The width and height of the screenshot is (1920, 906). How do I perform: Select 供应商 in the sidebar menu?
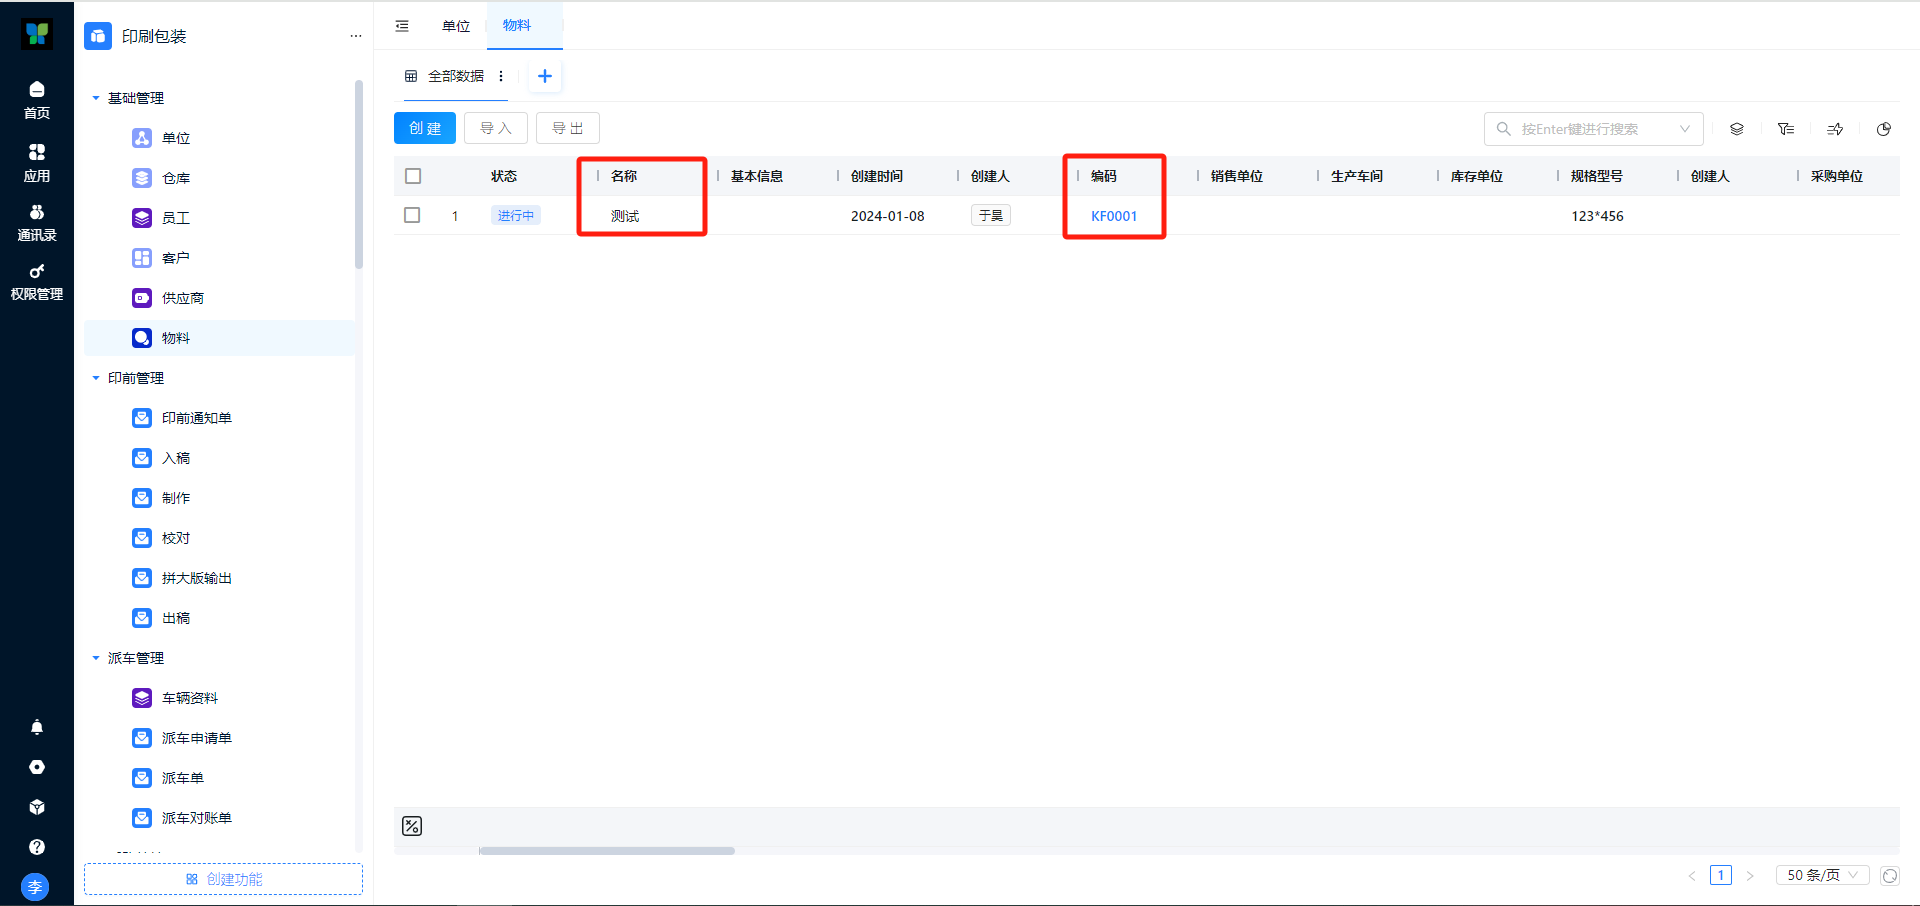(182, 298)
